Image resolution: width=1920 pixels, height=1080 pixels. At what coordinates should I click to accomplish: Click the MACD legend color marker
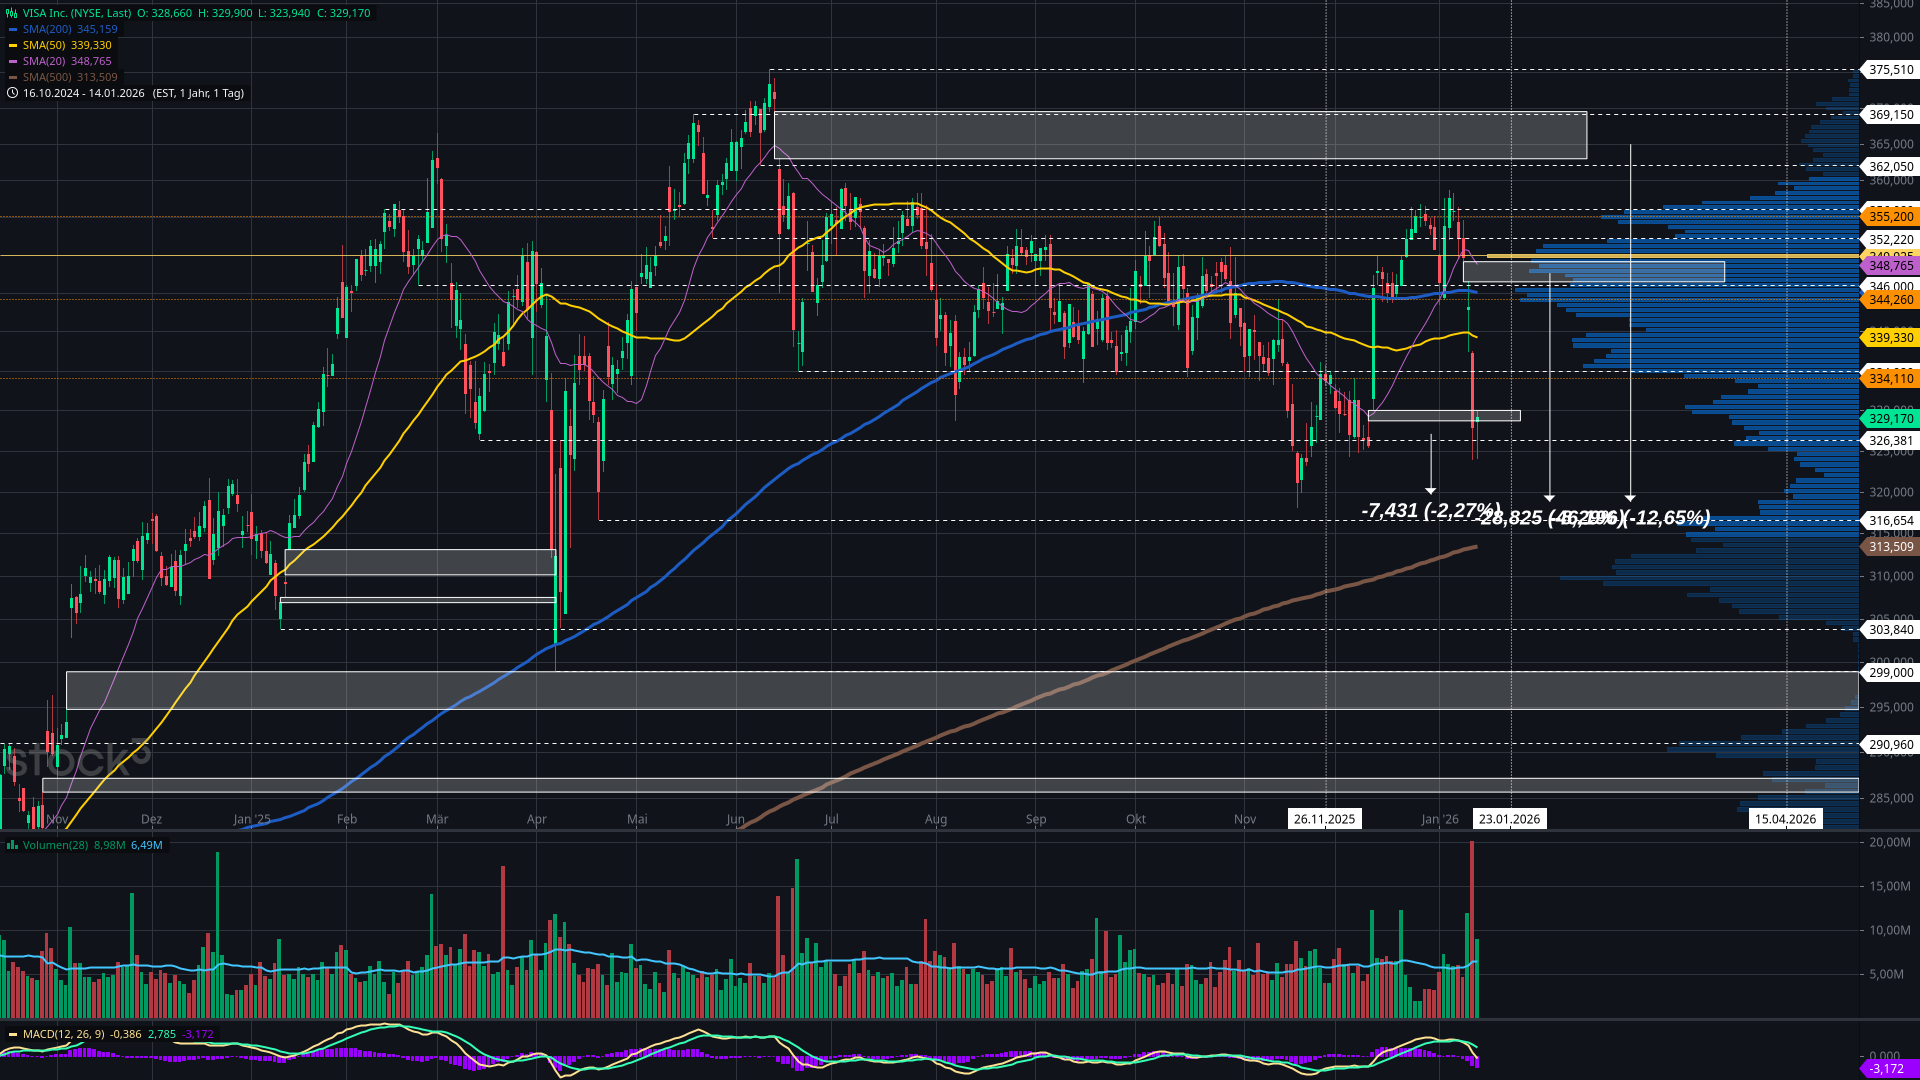coord(13,1034)
